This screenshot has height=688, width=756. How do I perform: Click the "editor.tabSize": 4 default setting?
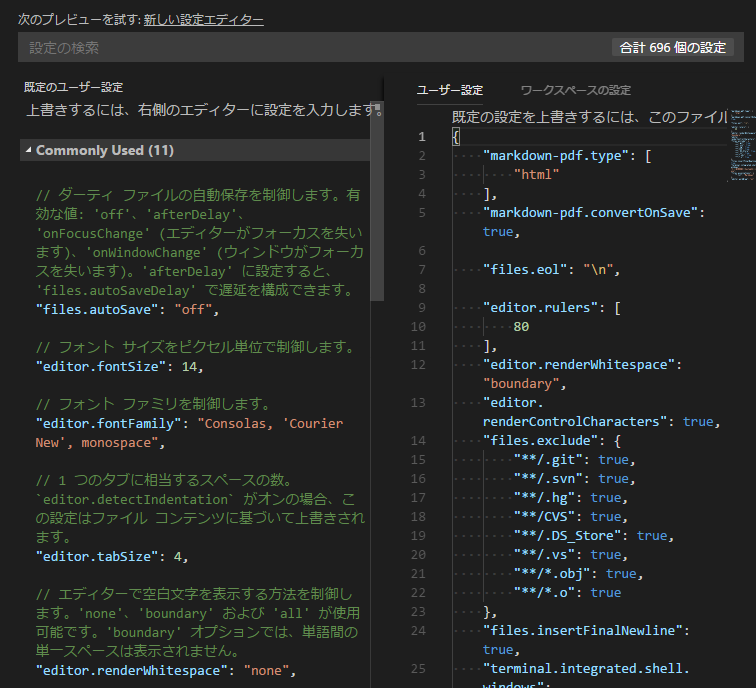(x=112, y=556)
